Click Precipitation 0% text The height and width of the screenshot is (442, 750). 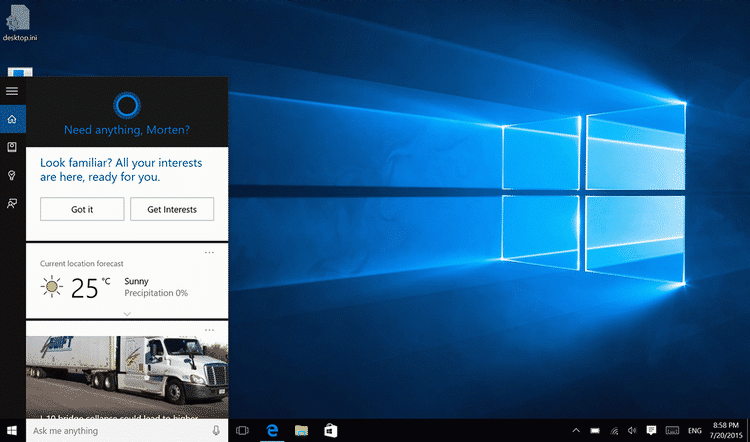(156, 293)
